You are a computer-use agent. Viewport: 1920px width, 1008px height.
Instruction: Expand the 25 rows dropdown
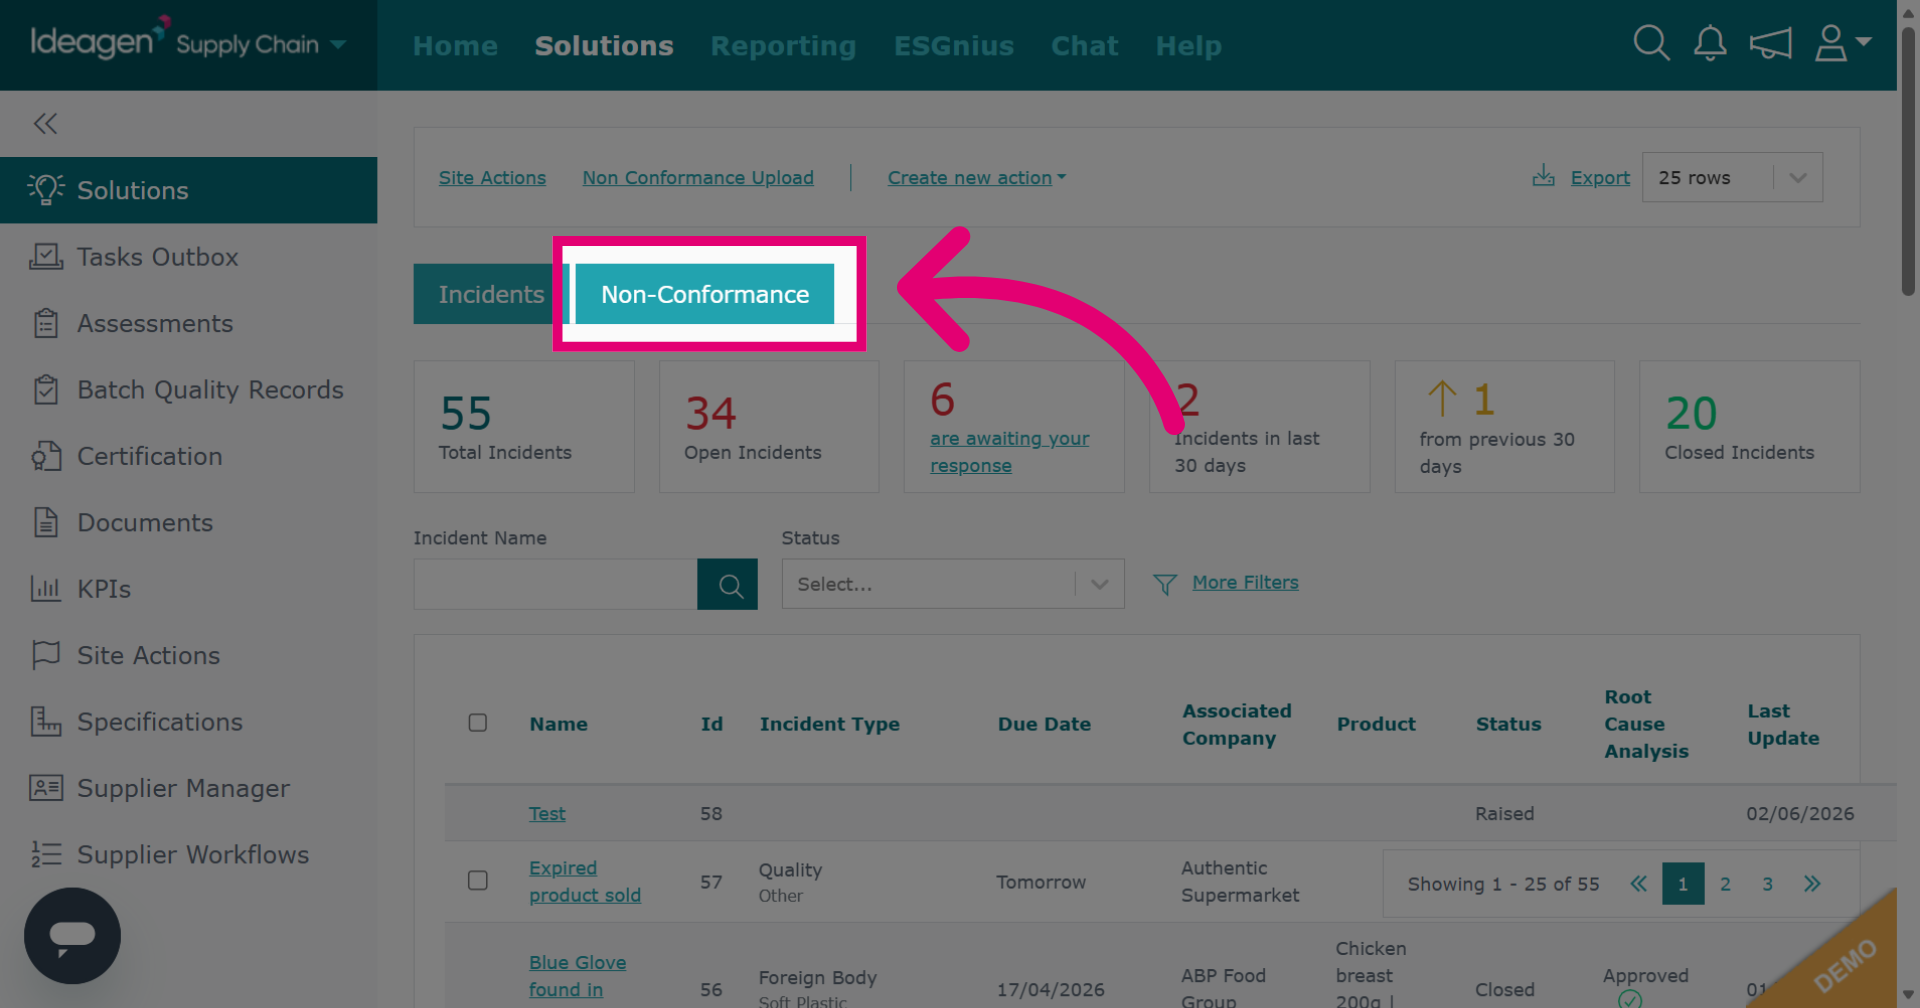(1732, 177)
